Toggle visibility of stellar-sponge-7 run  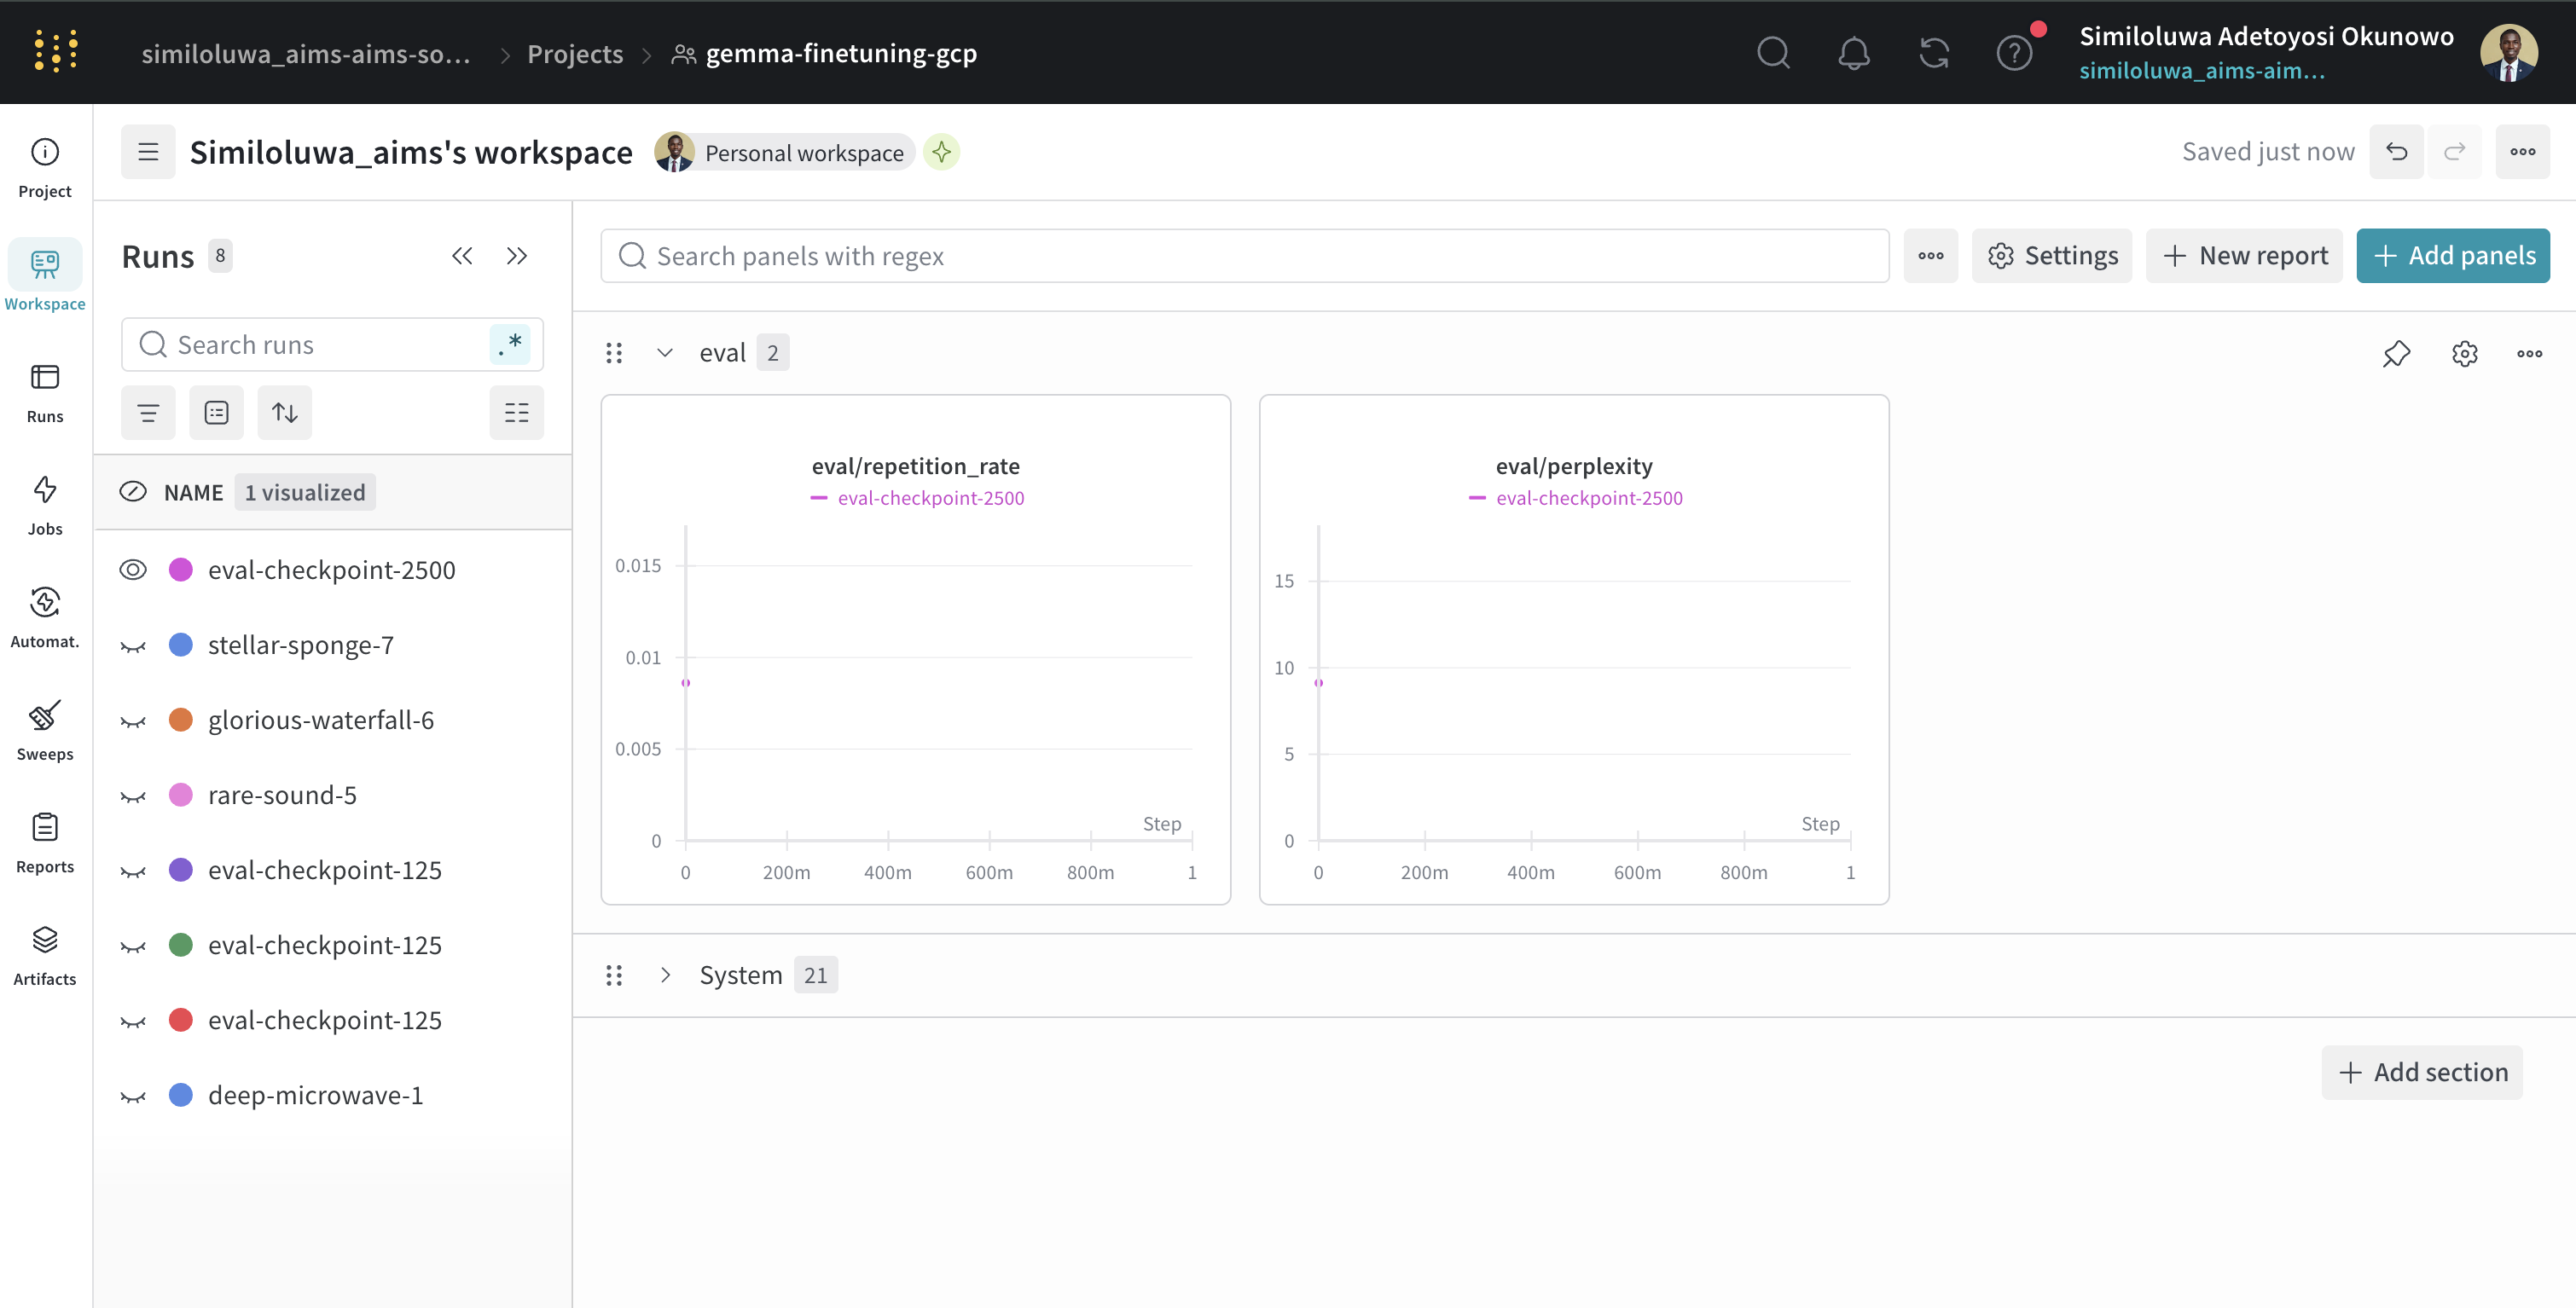(x=133, y=645)
